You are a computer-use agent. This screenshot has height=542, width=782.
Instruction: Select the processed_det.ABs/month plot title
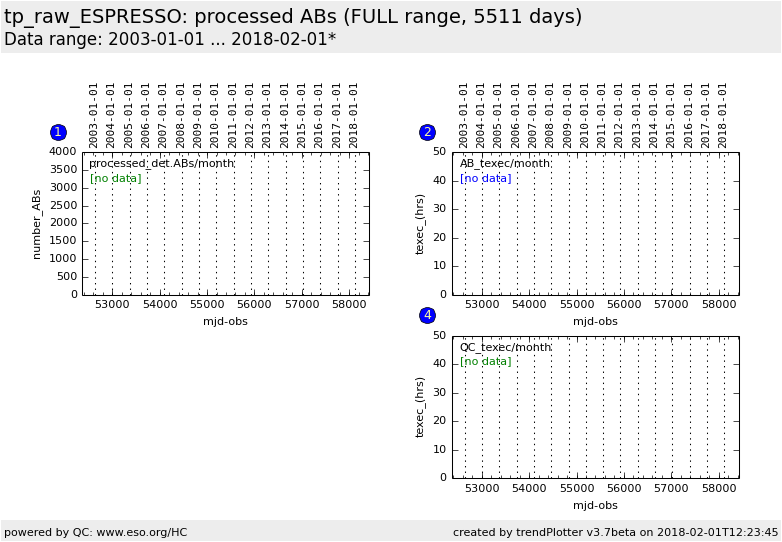161,164
